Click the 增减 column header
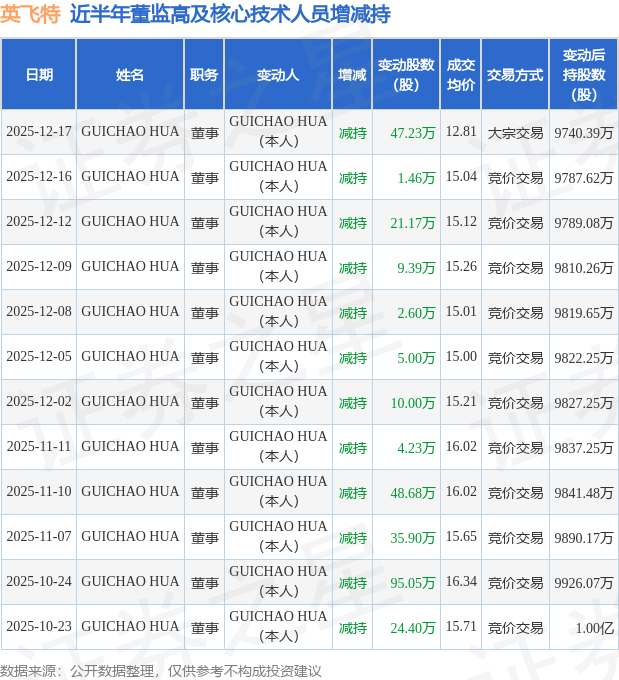 pos(352,75)
